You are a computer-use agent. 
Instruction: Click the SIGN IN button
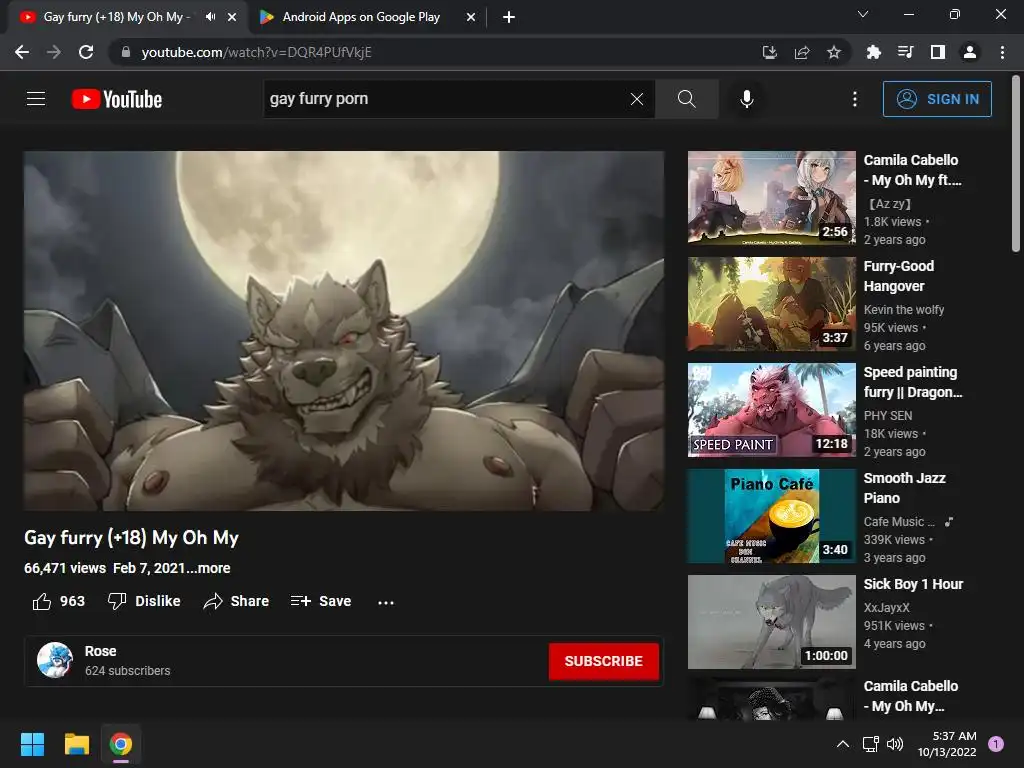937,99
